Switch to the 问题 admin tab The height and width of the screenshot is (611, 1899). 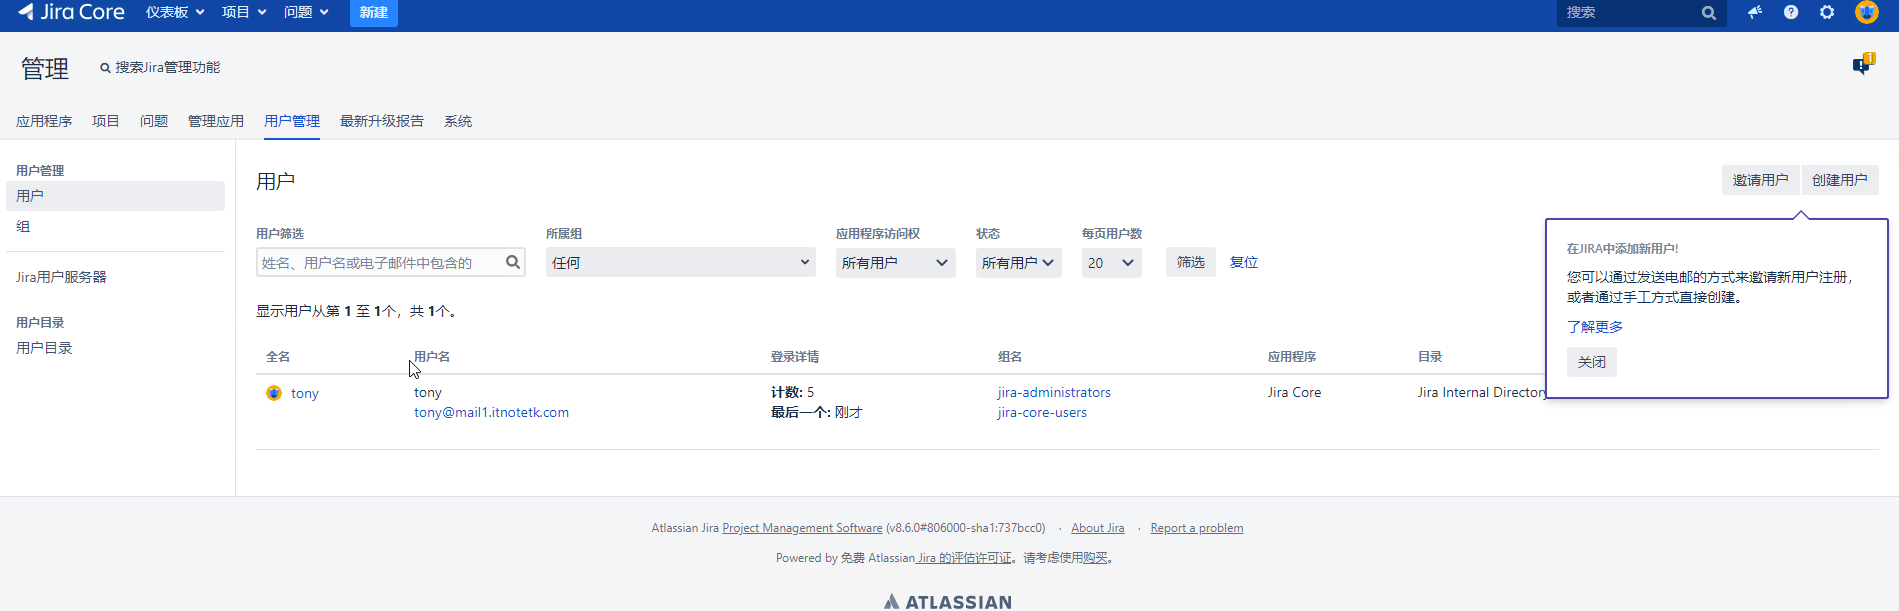(154, 121)
